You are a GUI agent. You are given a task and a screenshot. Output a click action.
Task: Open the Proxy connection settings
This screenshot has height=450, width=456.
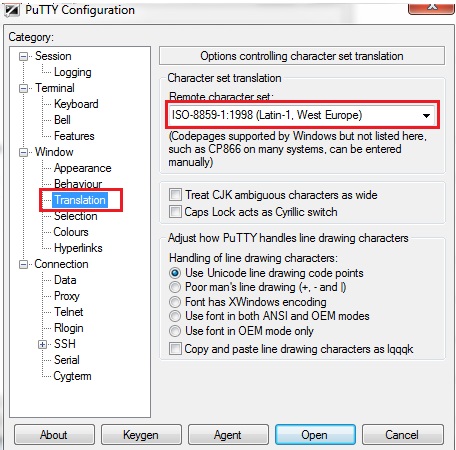click(67, 296)
